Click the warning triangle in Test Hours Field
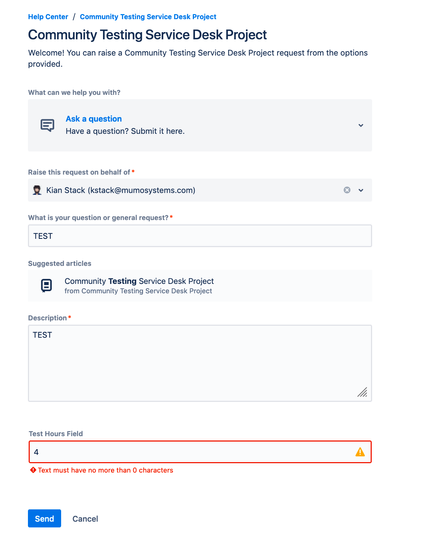 (x=360, y=452)
